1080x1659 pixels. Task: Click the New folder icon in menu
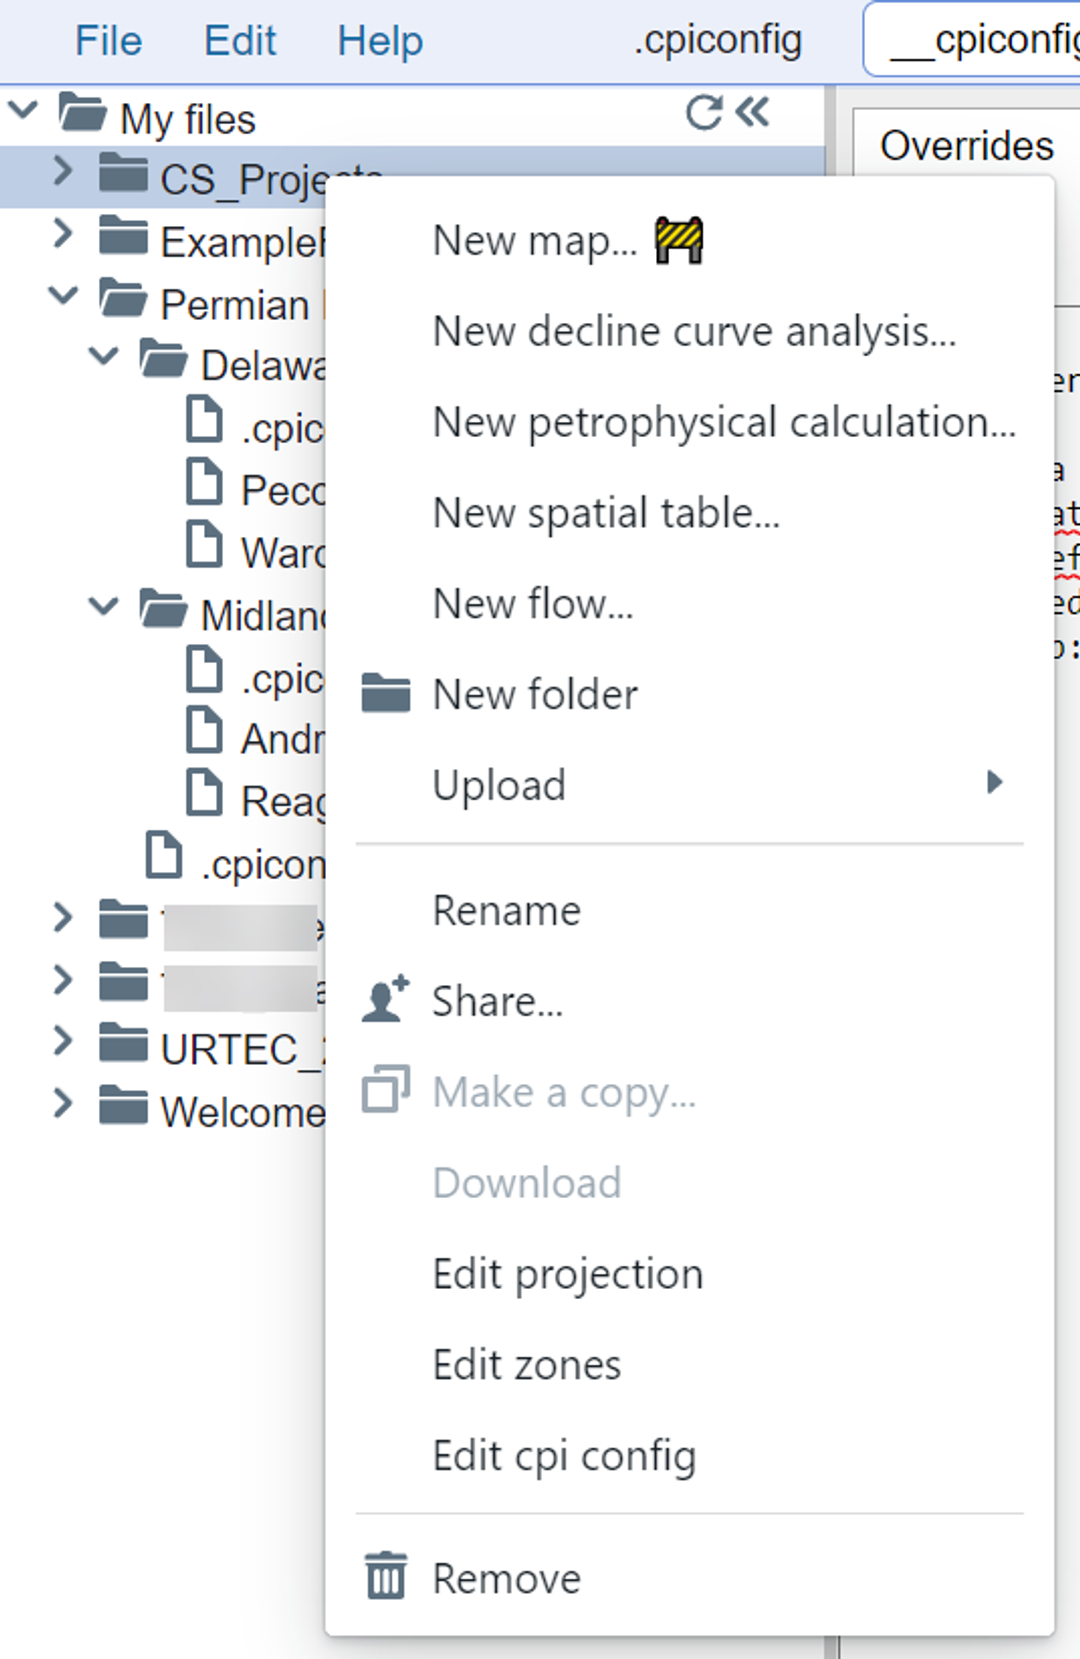(x=385, y=693)
